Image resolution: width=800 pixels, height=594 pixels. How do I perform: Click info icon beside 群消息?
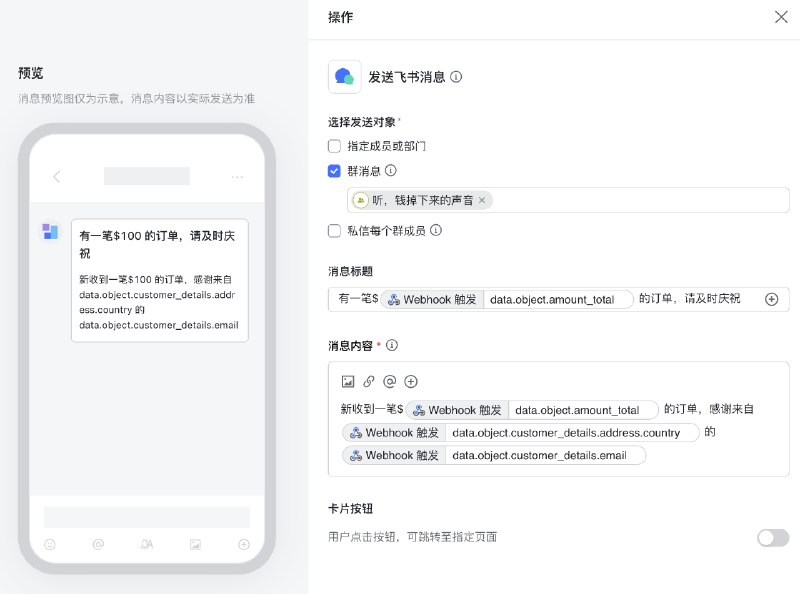coord(390,170)
